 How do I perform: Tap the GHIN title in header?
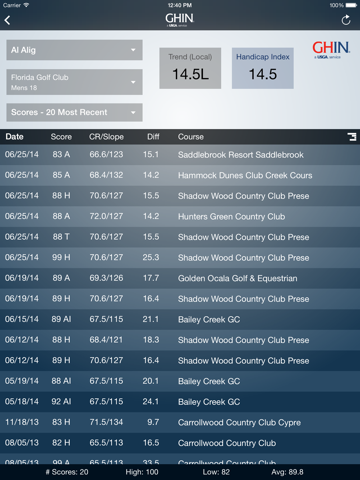(180, 19)
